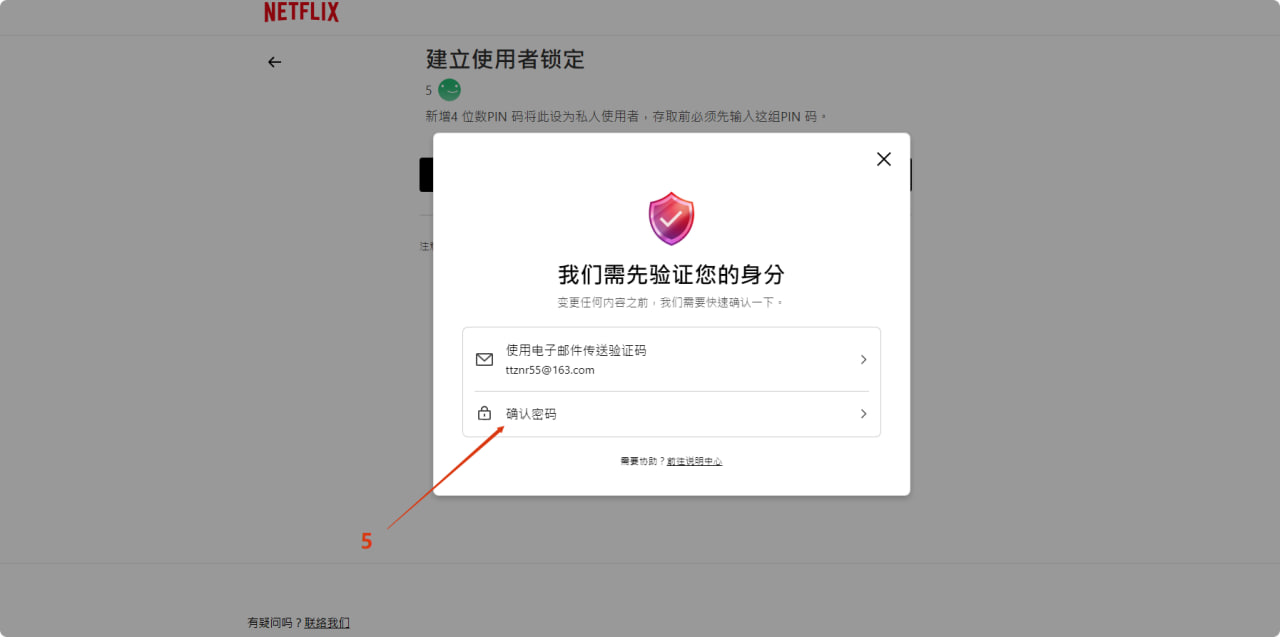
Task: Click the red number 5 annotation
Action: pos(366,541)
